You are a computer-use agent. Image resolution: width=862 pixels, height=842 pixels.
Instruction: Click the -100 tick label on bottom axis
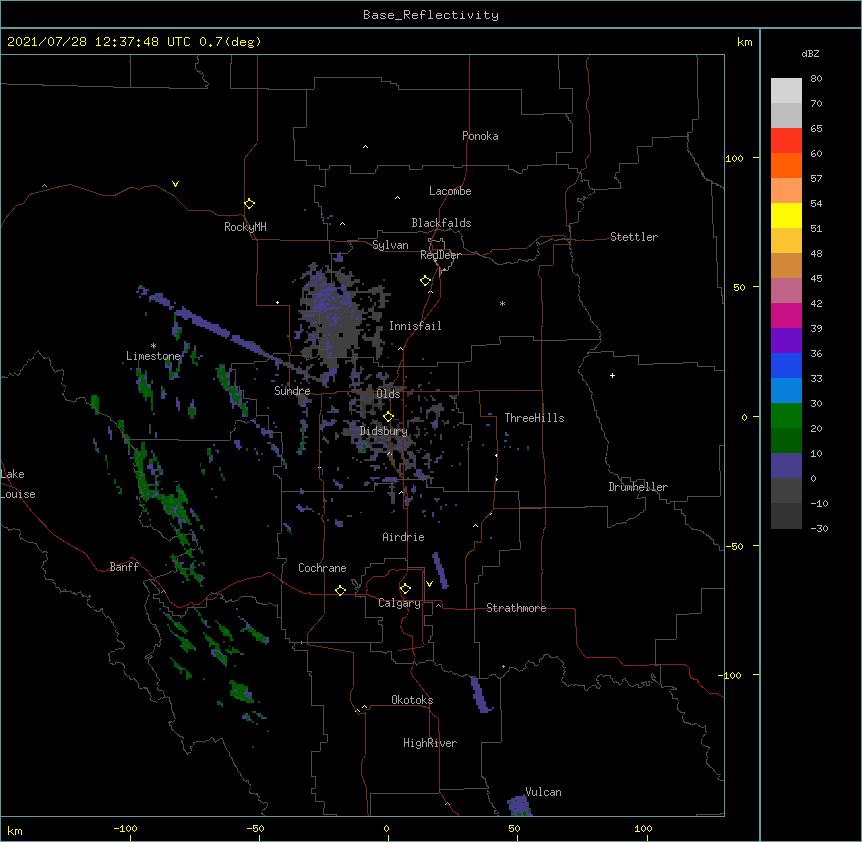coord(125,828)
